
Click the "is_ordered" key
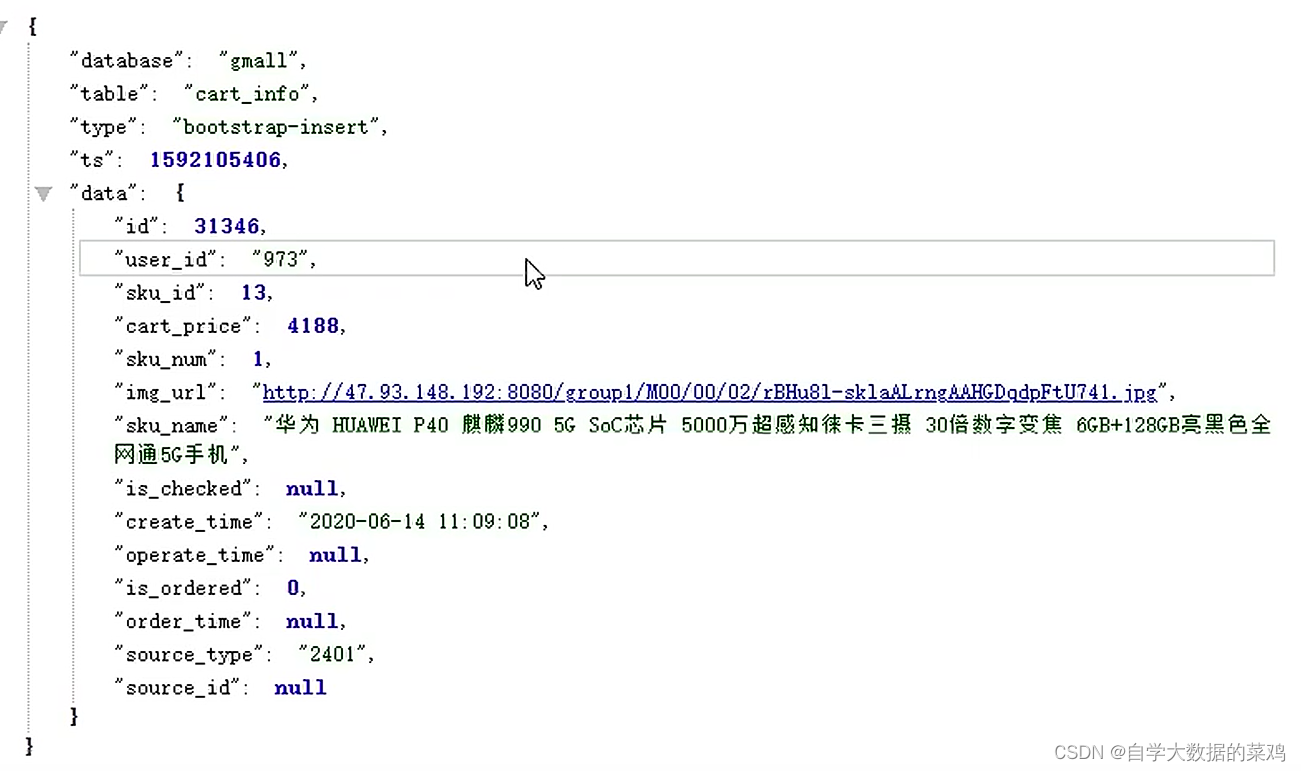183,588
